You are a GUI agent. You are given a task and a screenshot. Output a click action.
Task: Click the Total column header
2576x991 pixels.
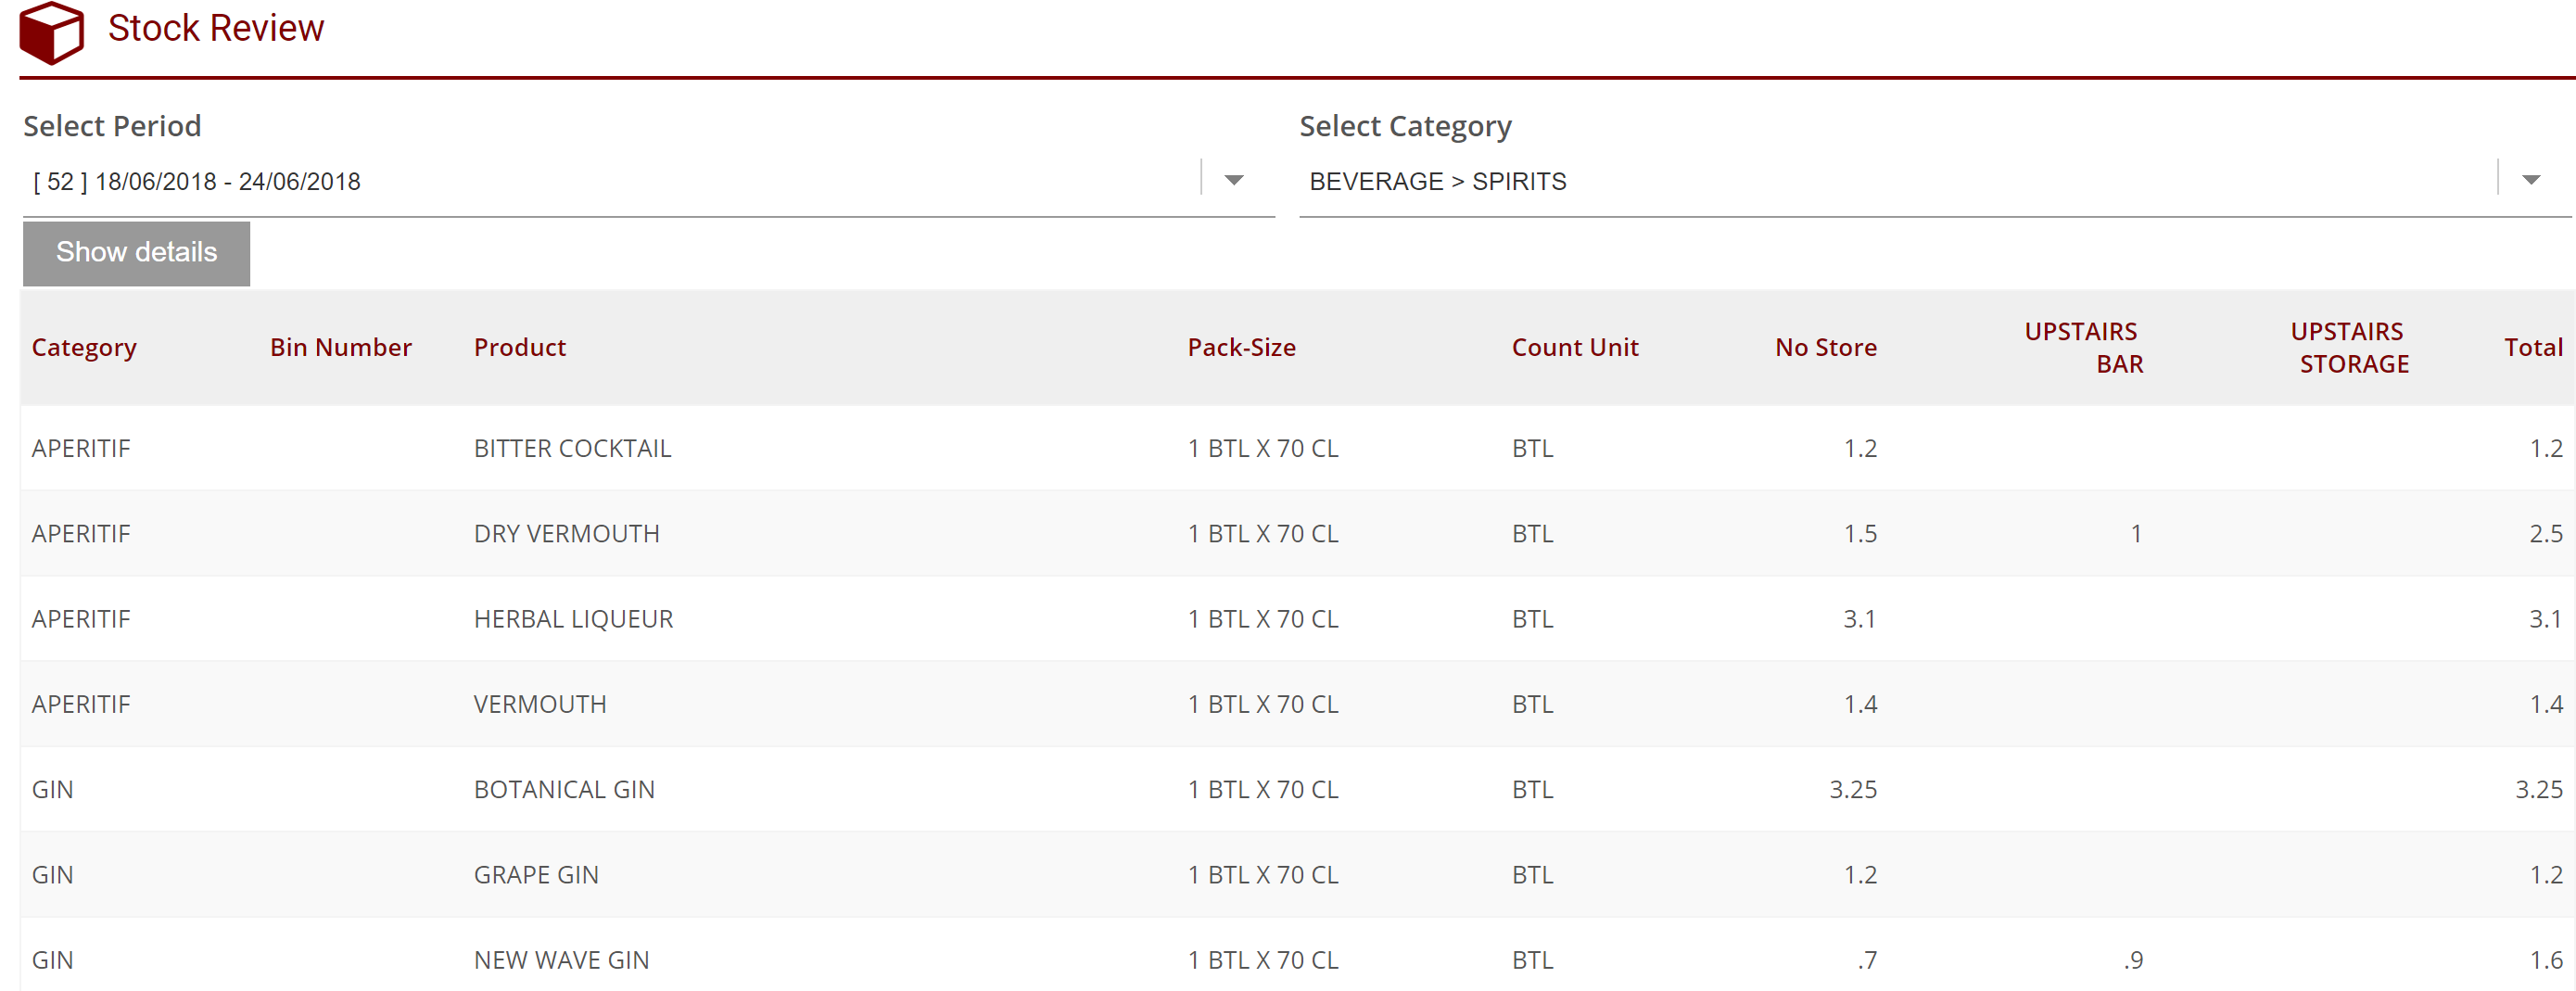click(x=2532, y=347)
